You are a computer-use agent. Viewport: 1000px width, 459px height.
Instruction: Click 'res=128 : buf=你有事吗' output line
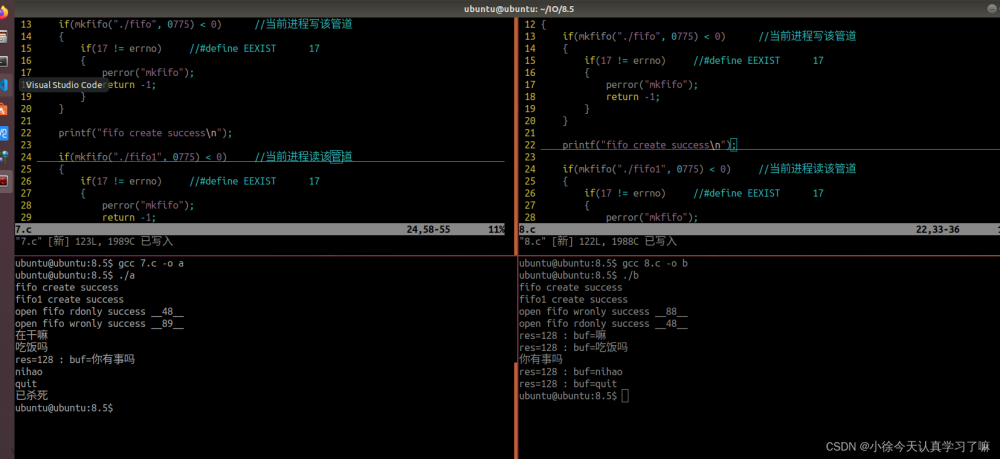coord(75,360)
